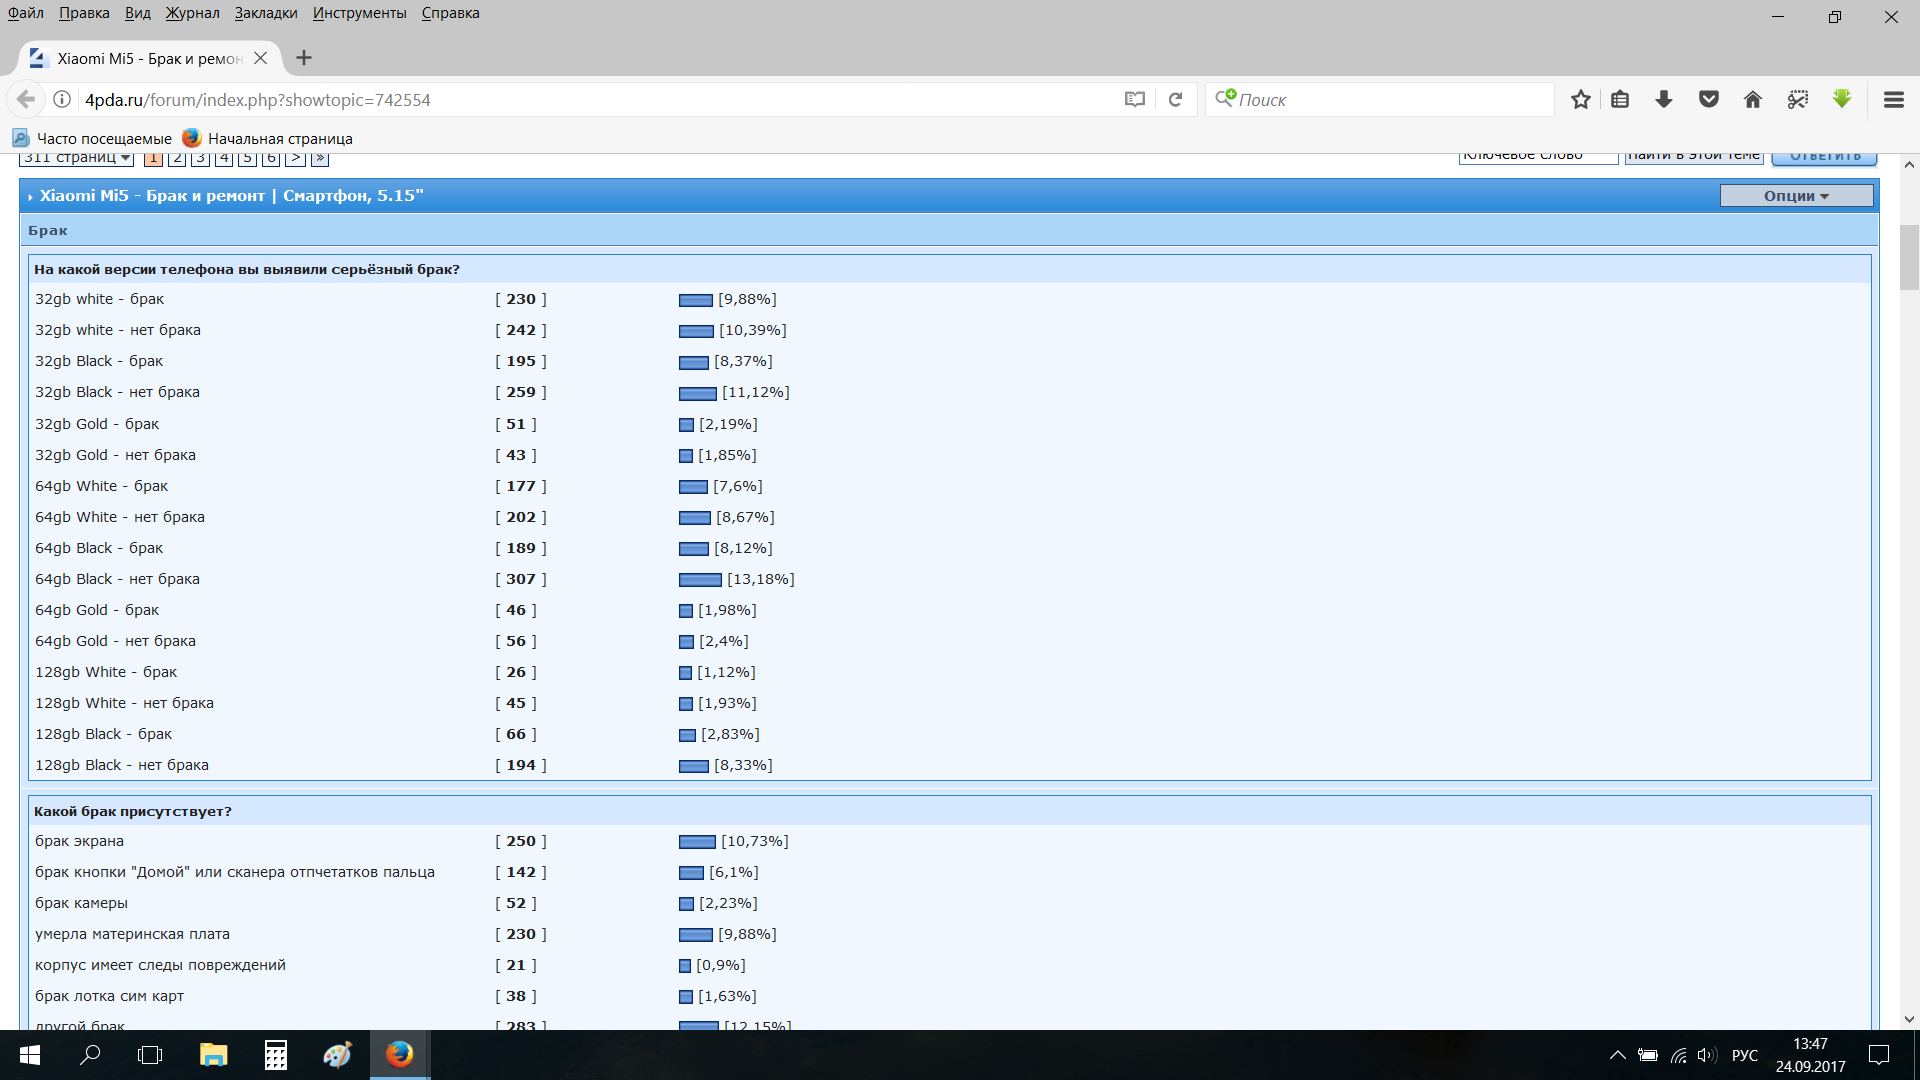
Task: Click the "ОТВЕТИТЬ" reply button
Action: pyautogui.click(x=1825, y=157)
